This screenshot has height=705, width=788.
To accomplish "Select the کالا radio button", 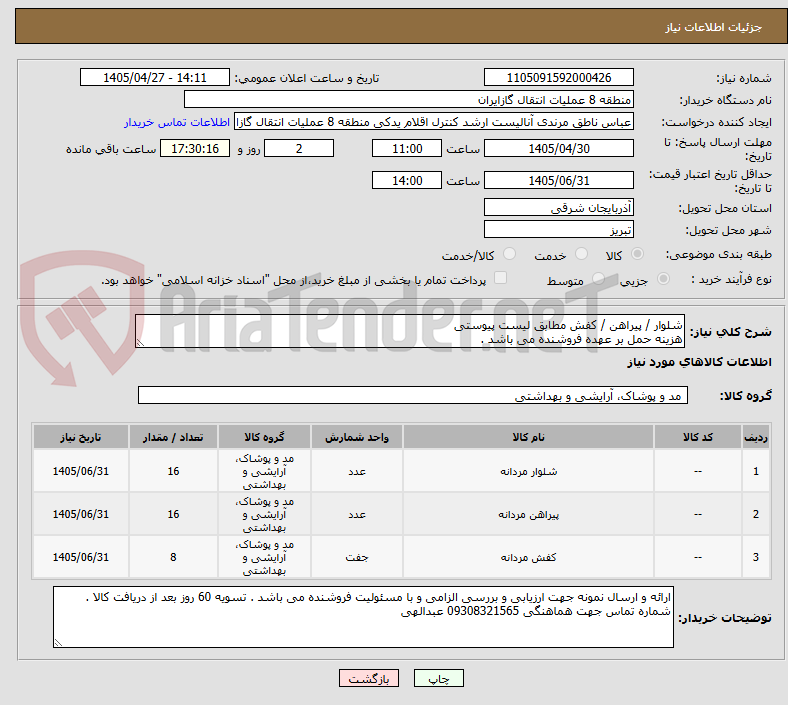I will [637, 254].
